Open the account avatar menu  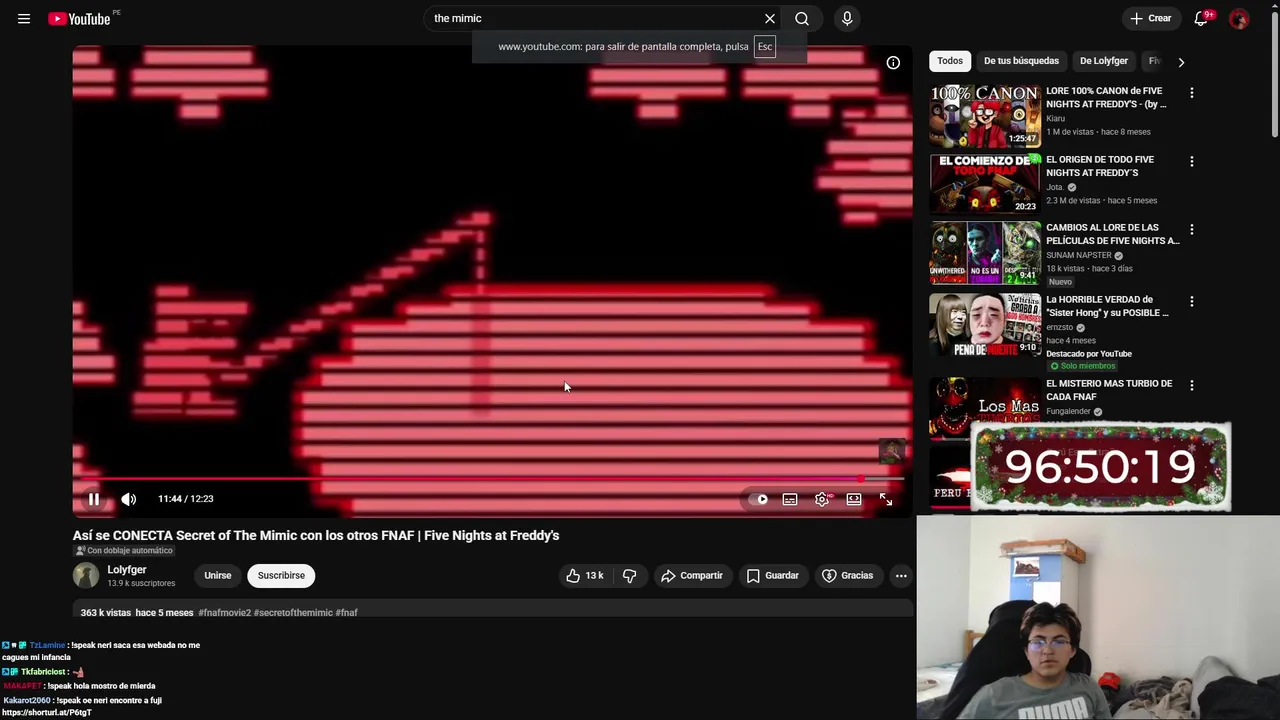[x=1239, y=19]
